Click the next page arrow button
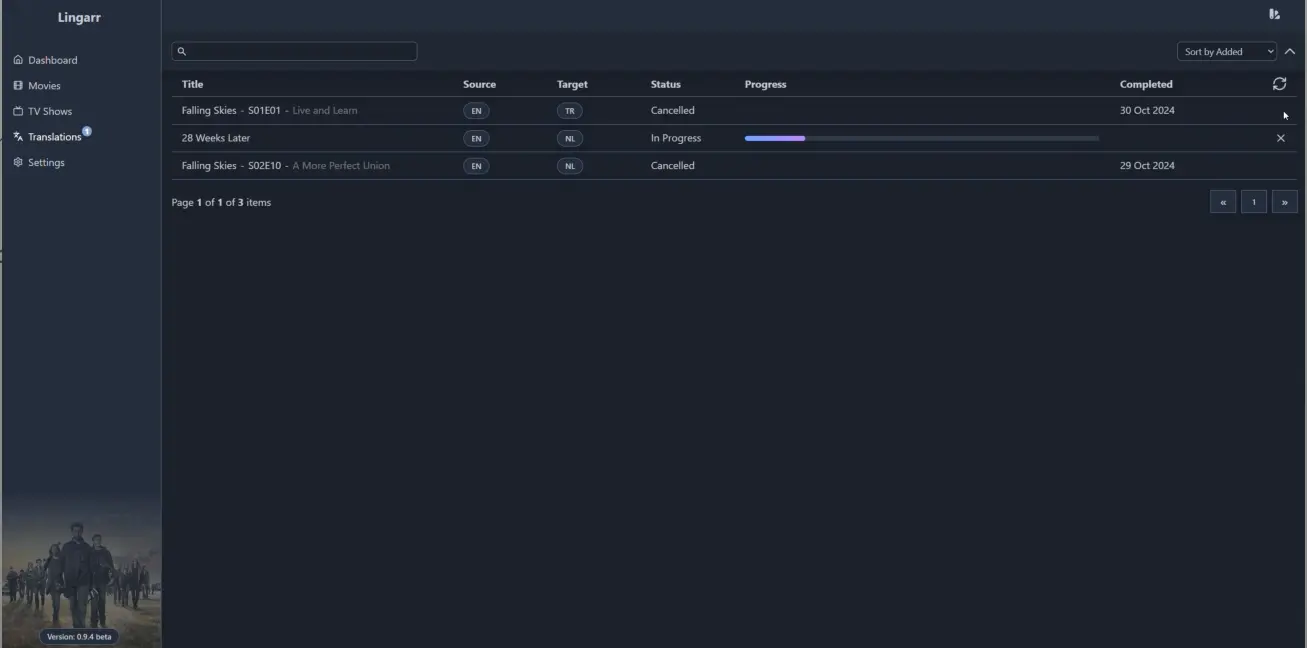 tap(1284, 201)
